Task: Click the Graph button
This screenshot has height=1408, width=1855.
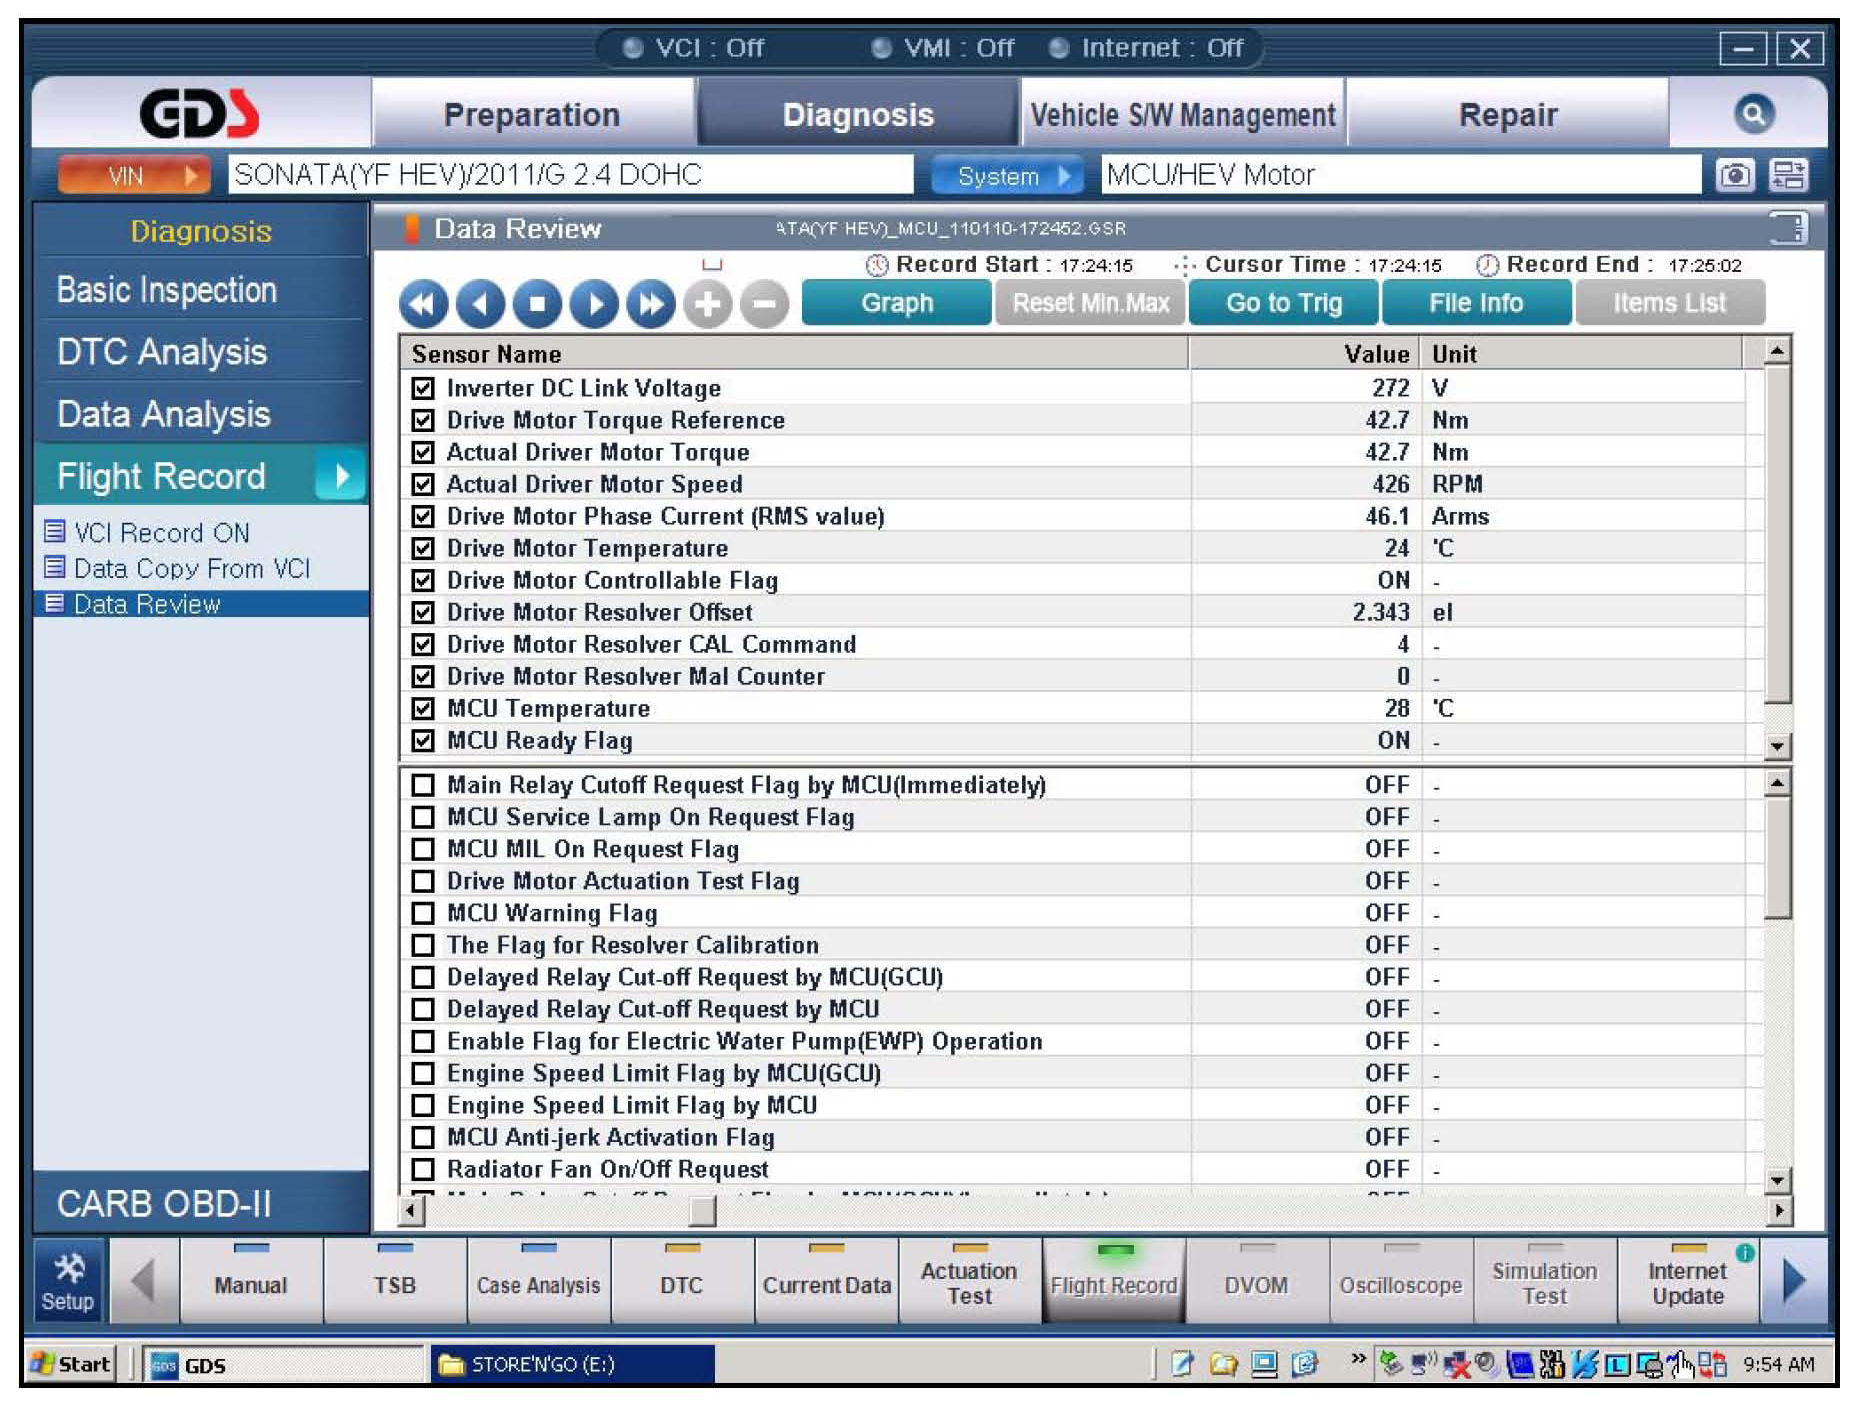Action: [x=896, y=303]
